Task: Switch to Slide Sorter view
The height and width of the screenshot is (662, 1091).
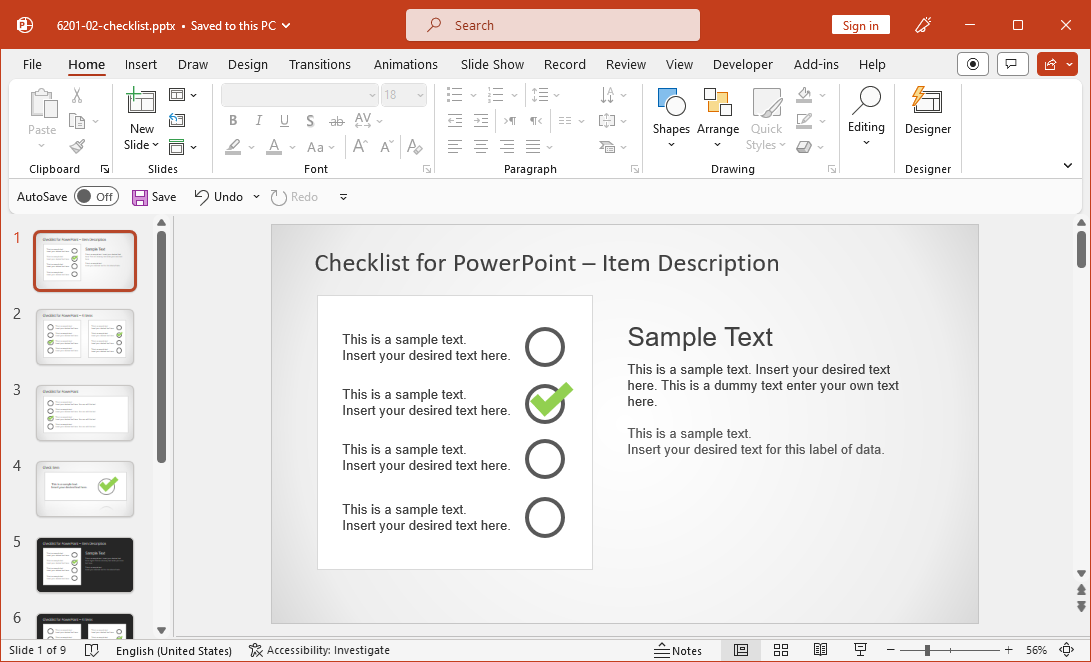Action: pos(781,650)
